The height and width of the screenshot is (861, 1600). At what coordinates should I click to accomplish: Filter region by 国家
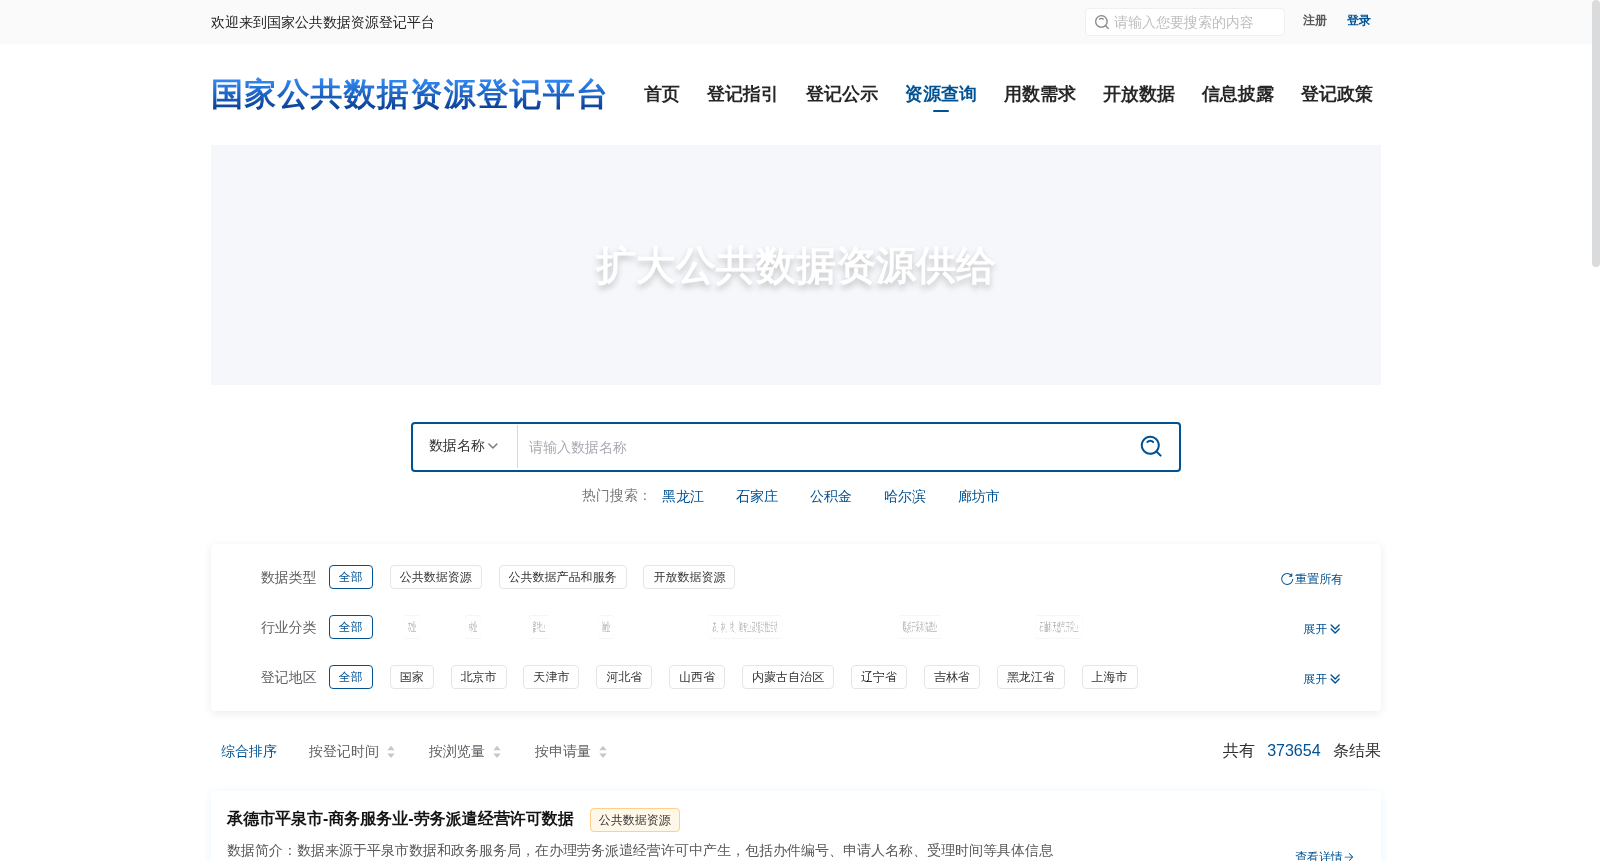pyautogui.click(x=412, y=677)
